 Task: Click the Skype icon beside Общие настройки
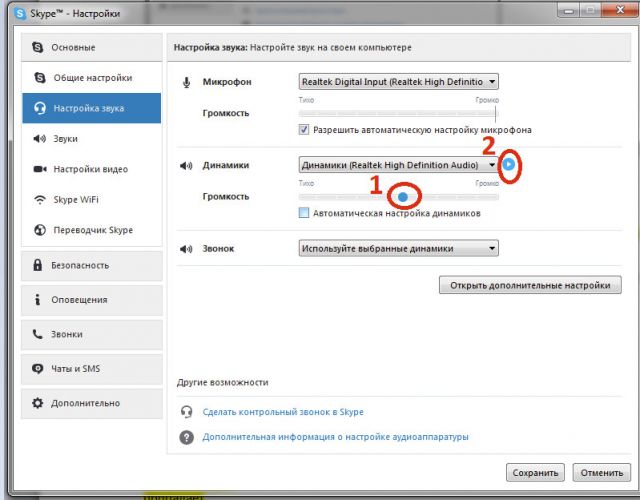point(40,78)
